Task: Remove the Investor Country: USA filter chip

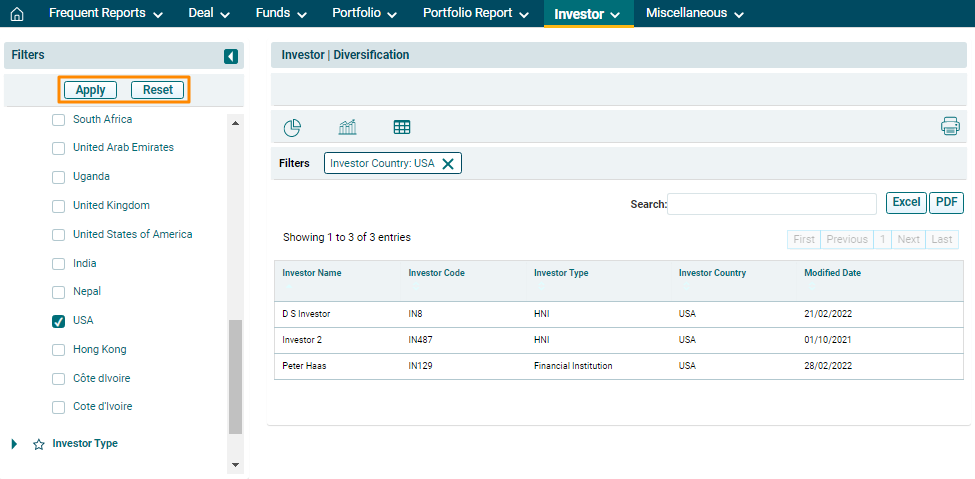Action: pos(448,164)
